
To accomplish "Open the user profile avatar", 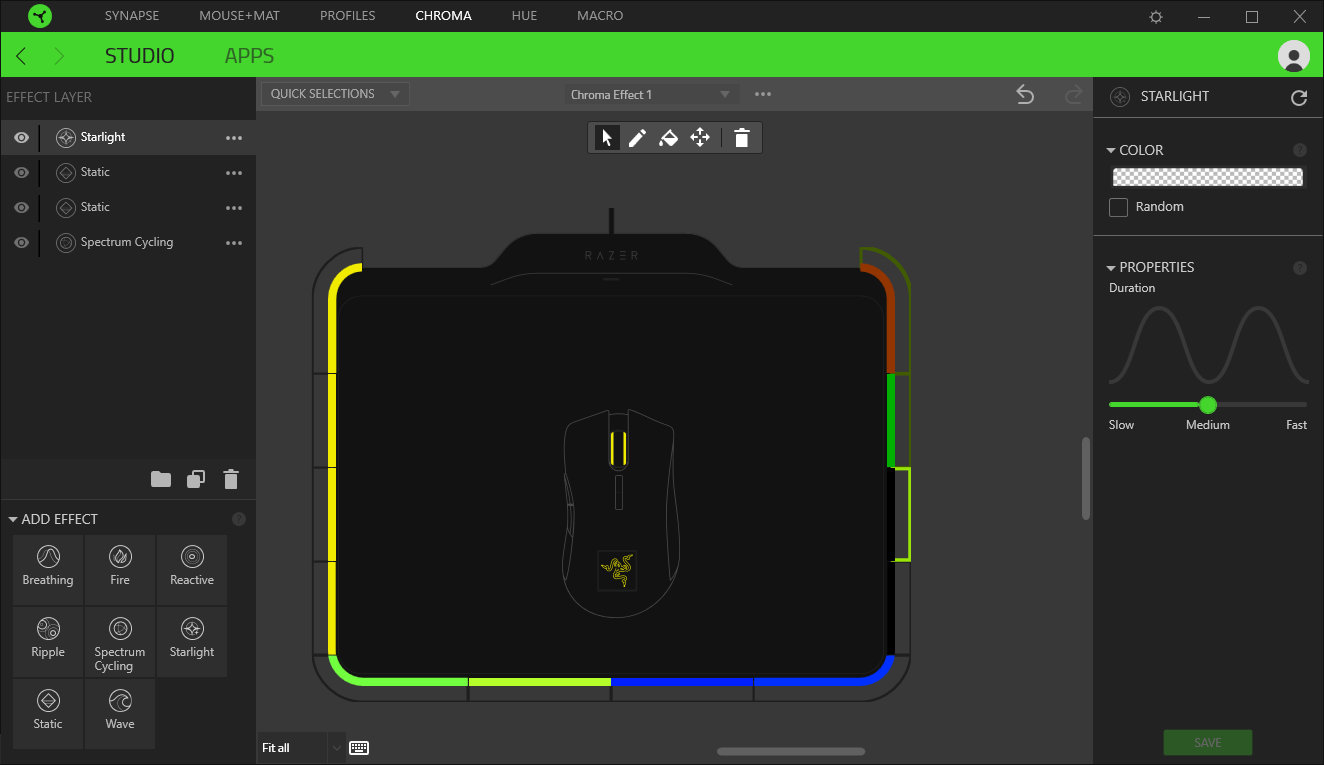I will pos(1294,56).
